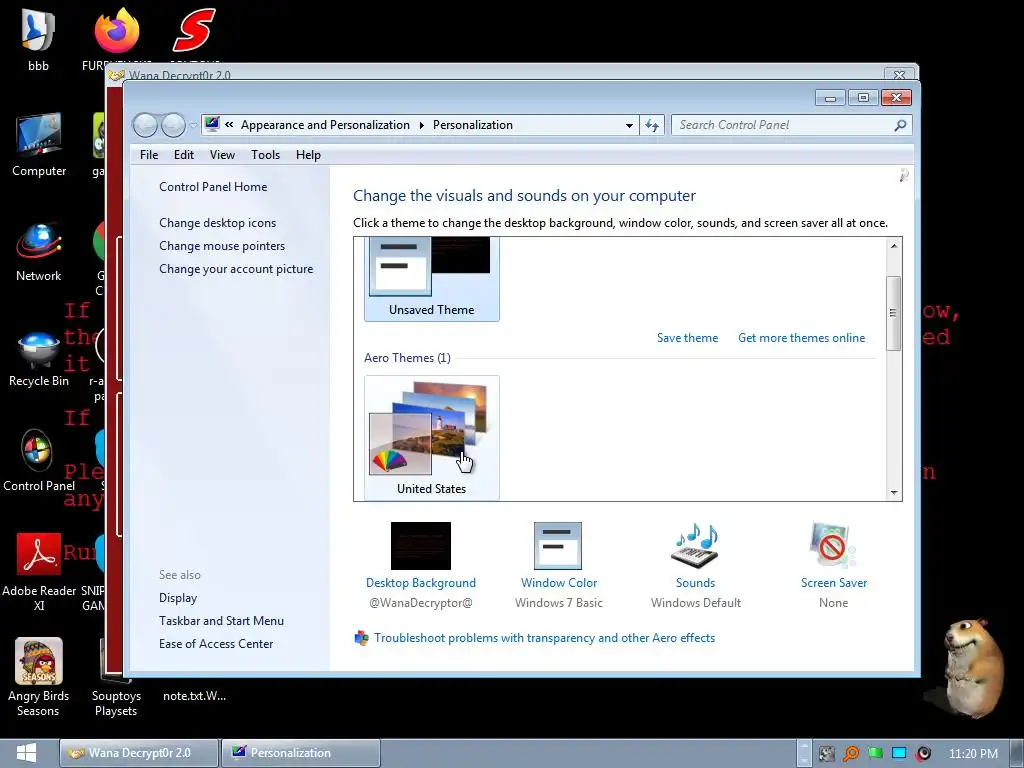This screenshot has height=768, width=1024.
Task: Click the orange magnifier tray icon
Action: point(851,754)
